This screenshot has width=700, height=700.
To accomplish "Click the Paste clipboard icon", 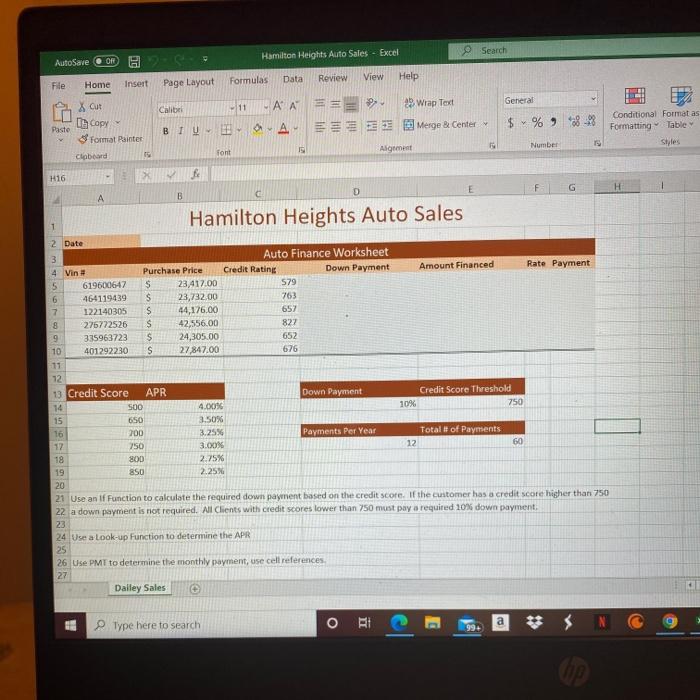I will click(x=61, y=112).
